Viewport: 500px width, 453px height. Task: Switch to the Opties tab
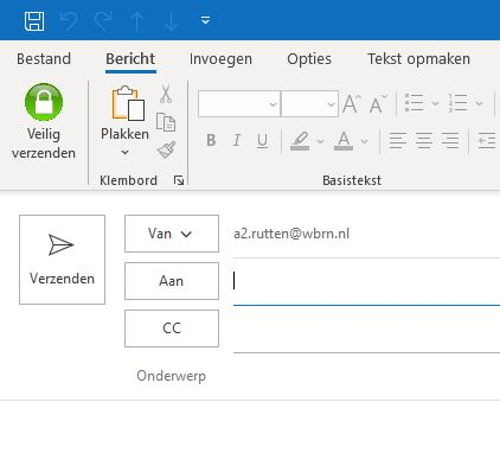click(309, 59)
